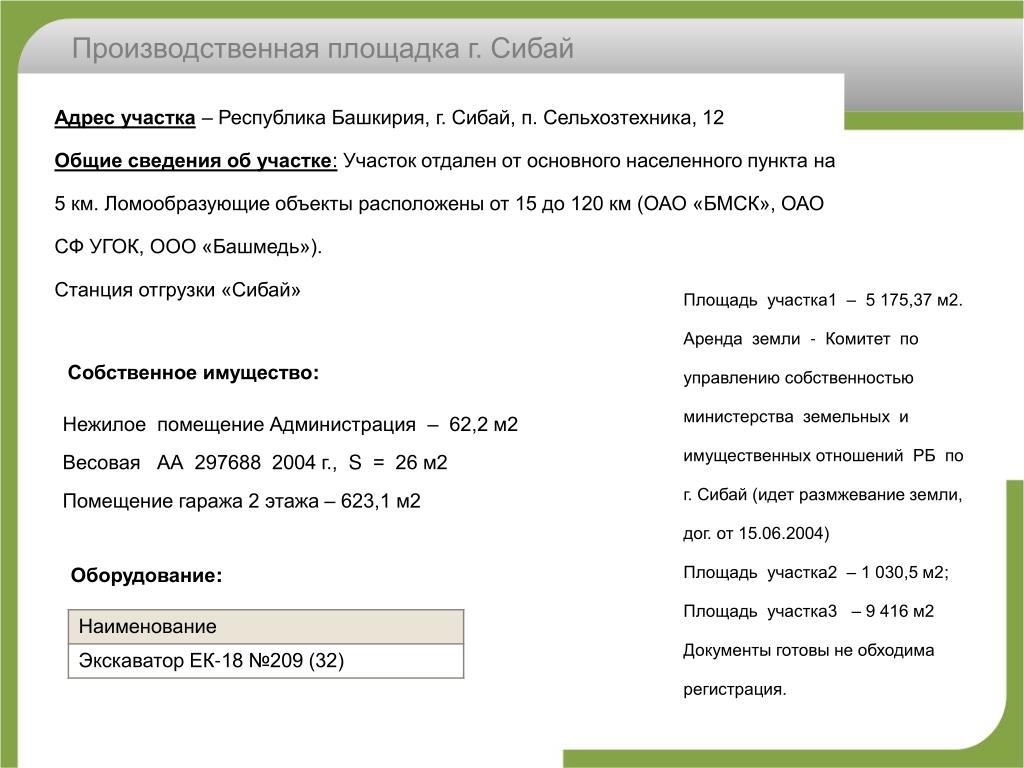Select the underlined heading 'Адрес участка'
Screen dimensions: 1024x768
125,118
